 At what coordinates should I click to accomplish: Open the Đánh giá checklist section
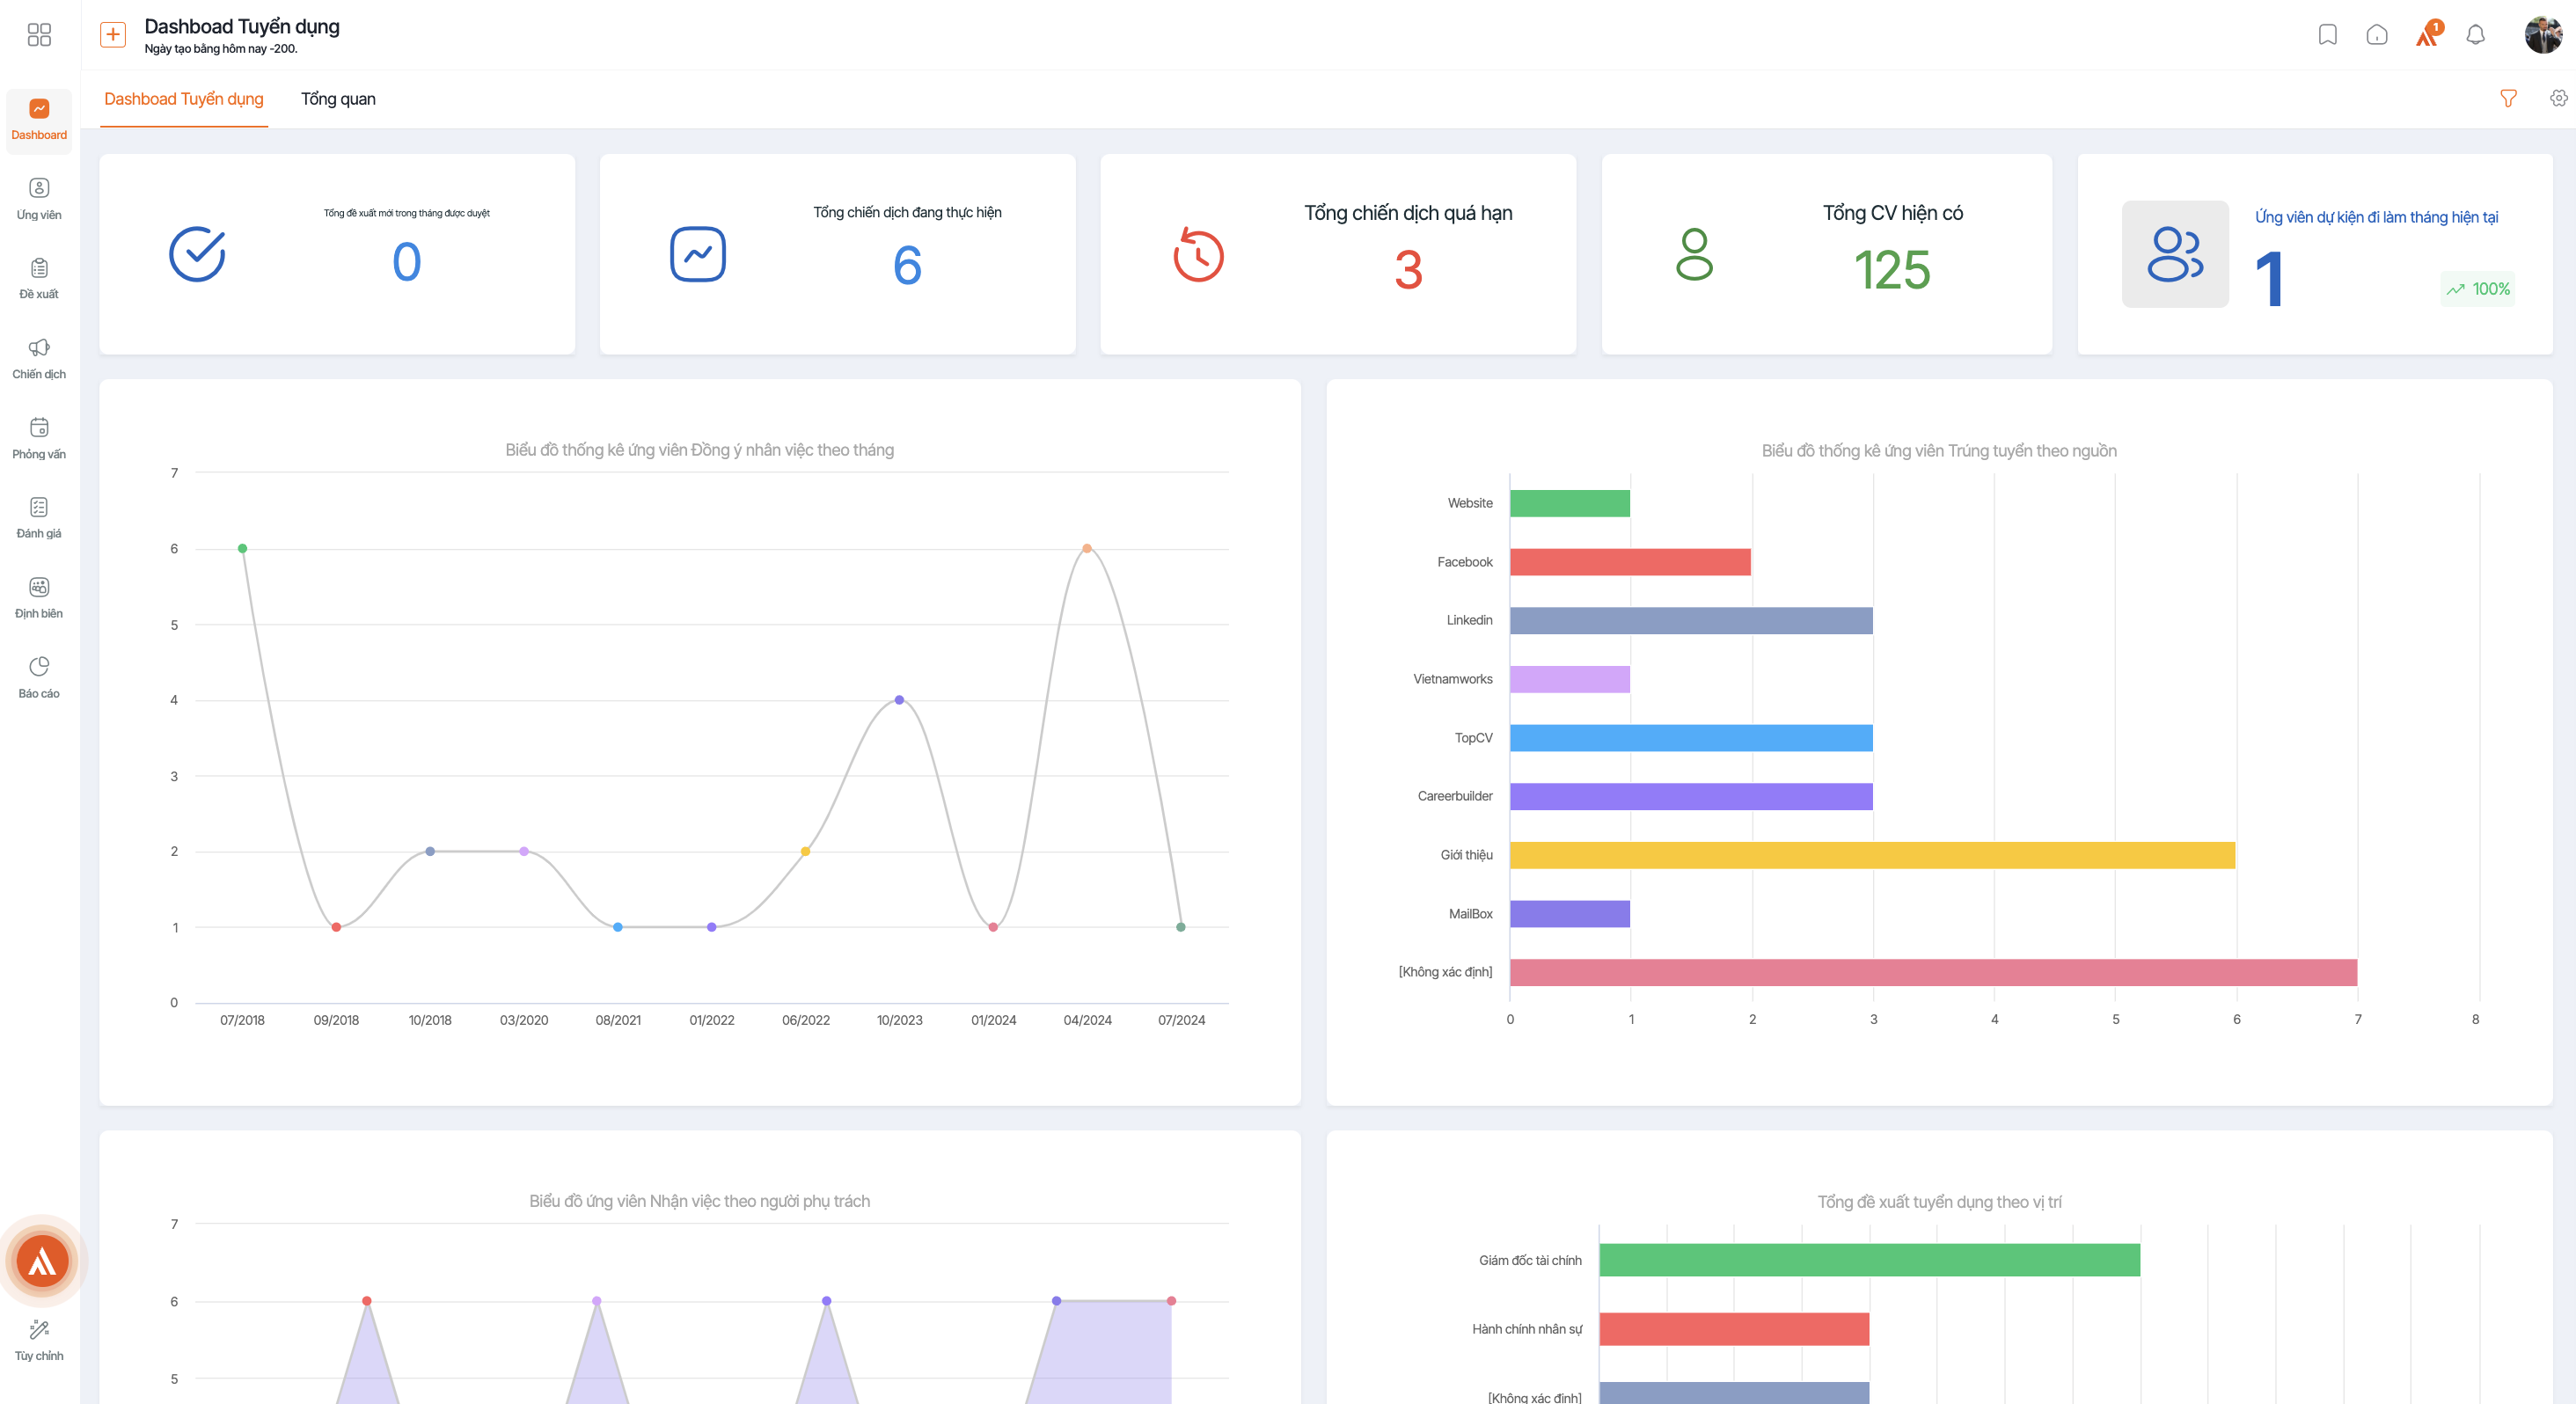pos(39,518)
